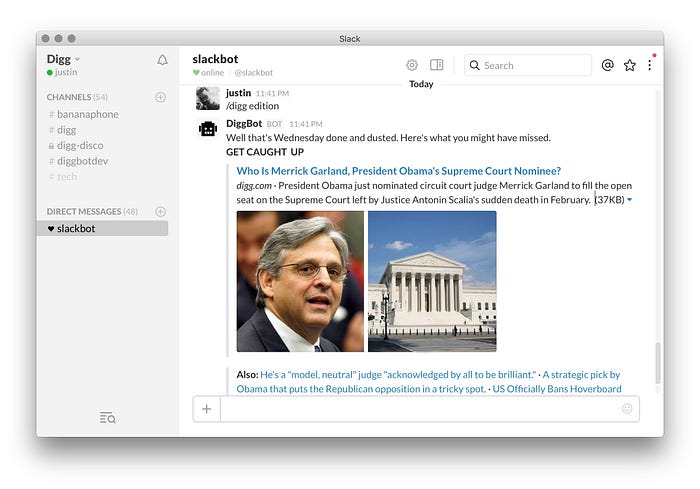The width and height of the screenshot is (700, 489).
Task: Open "model, neutral" judge link
Action: point(398,375)
